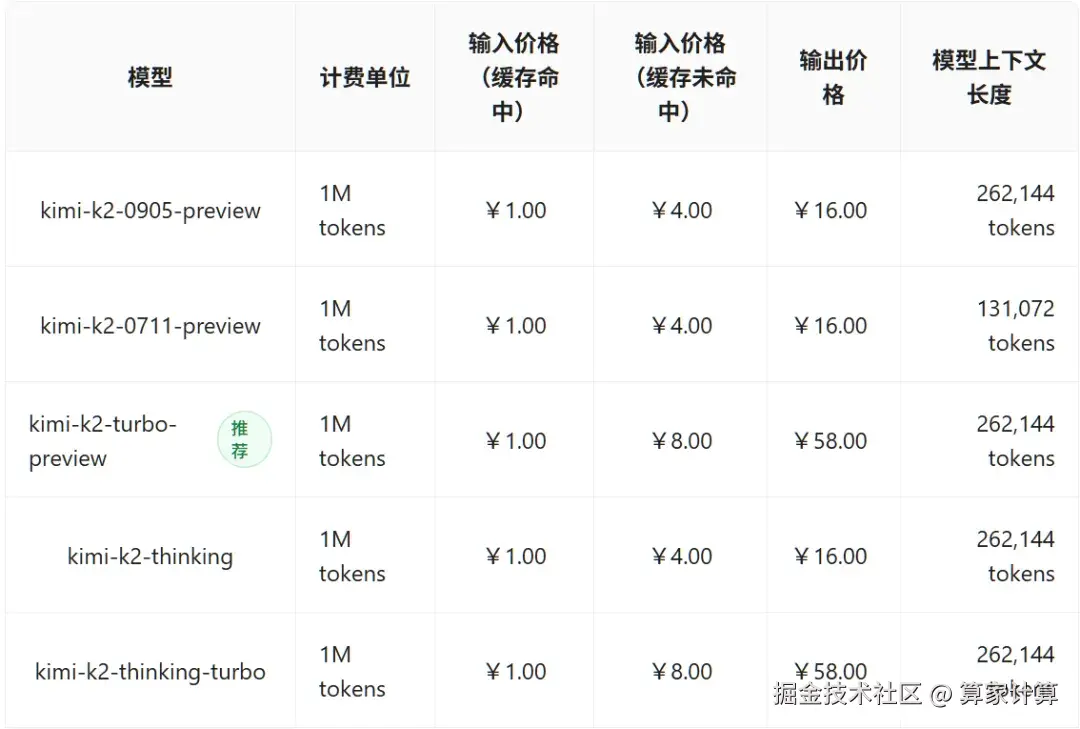The height and width of the screenshot is (729, 1080).
Task: Click ¥8.00 cache-miss price for kimi-k2-thinking-turbo
Action: point(681,671)
